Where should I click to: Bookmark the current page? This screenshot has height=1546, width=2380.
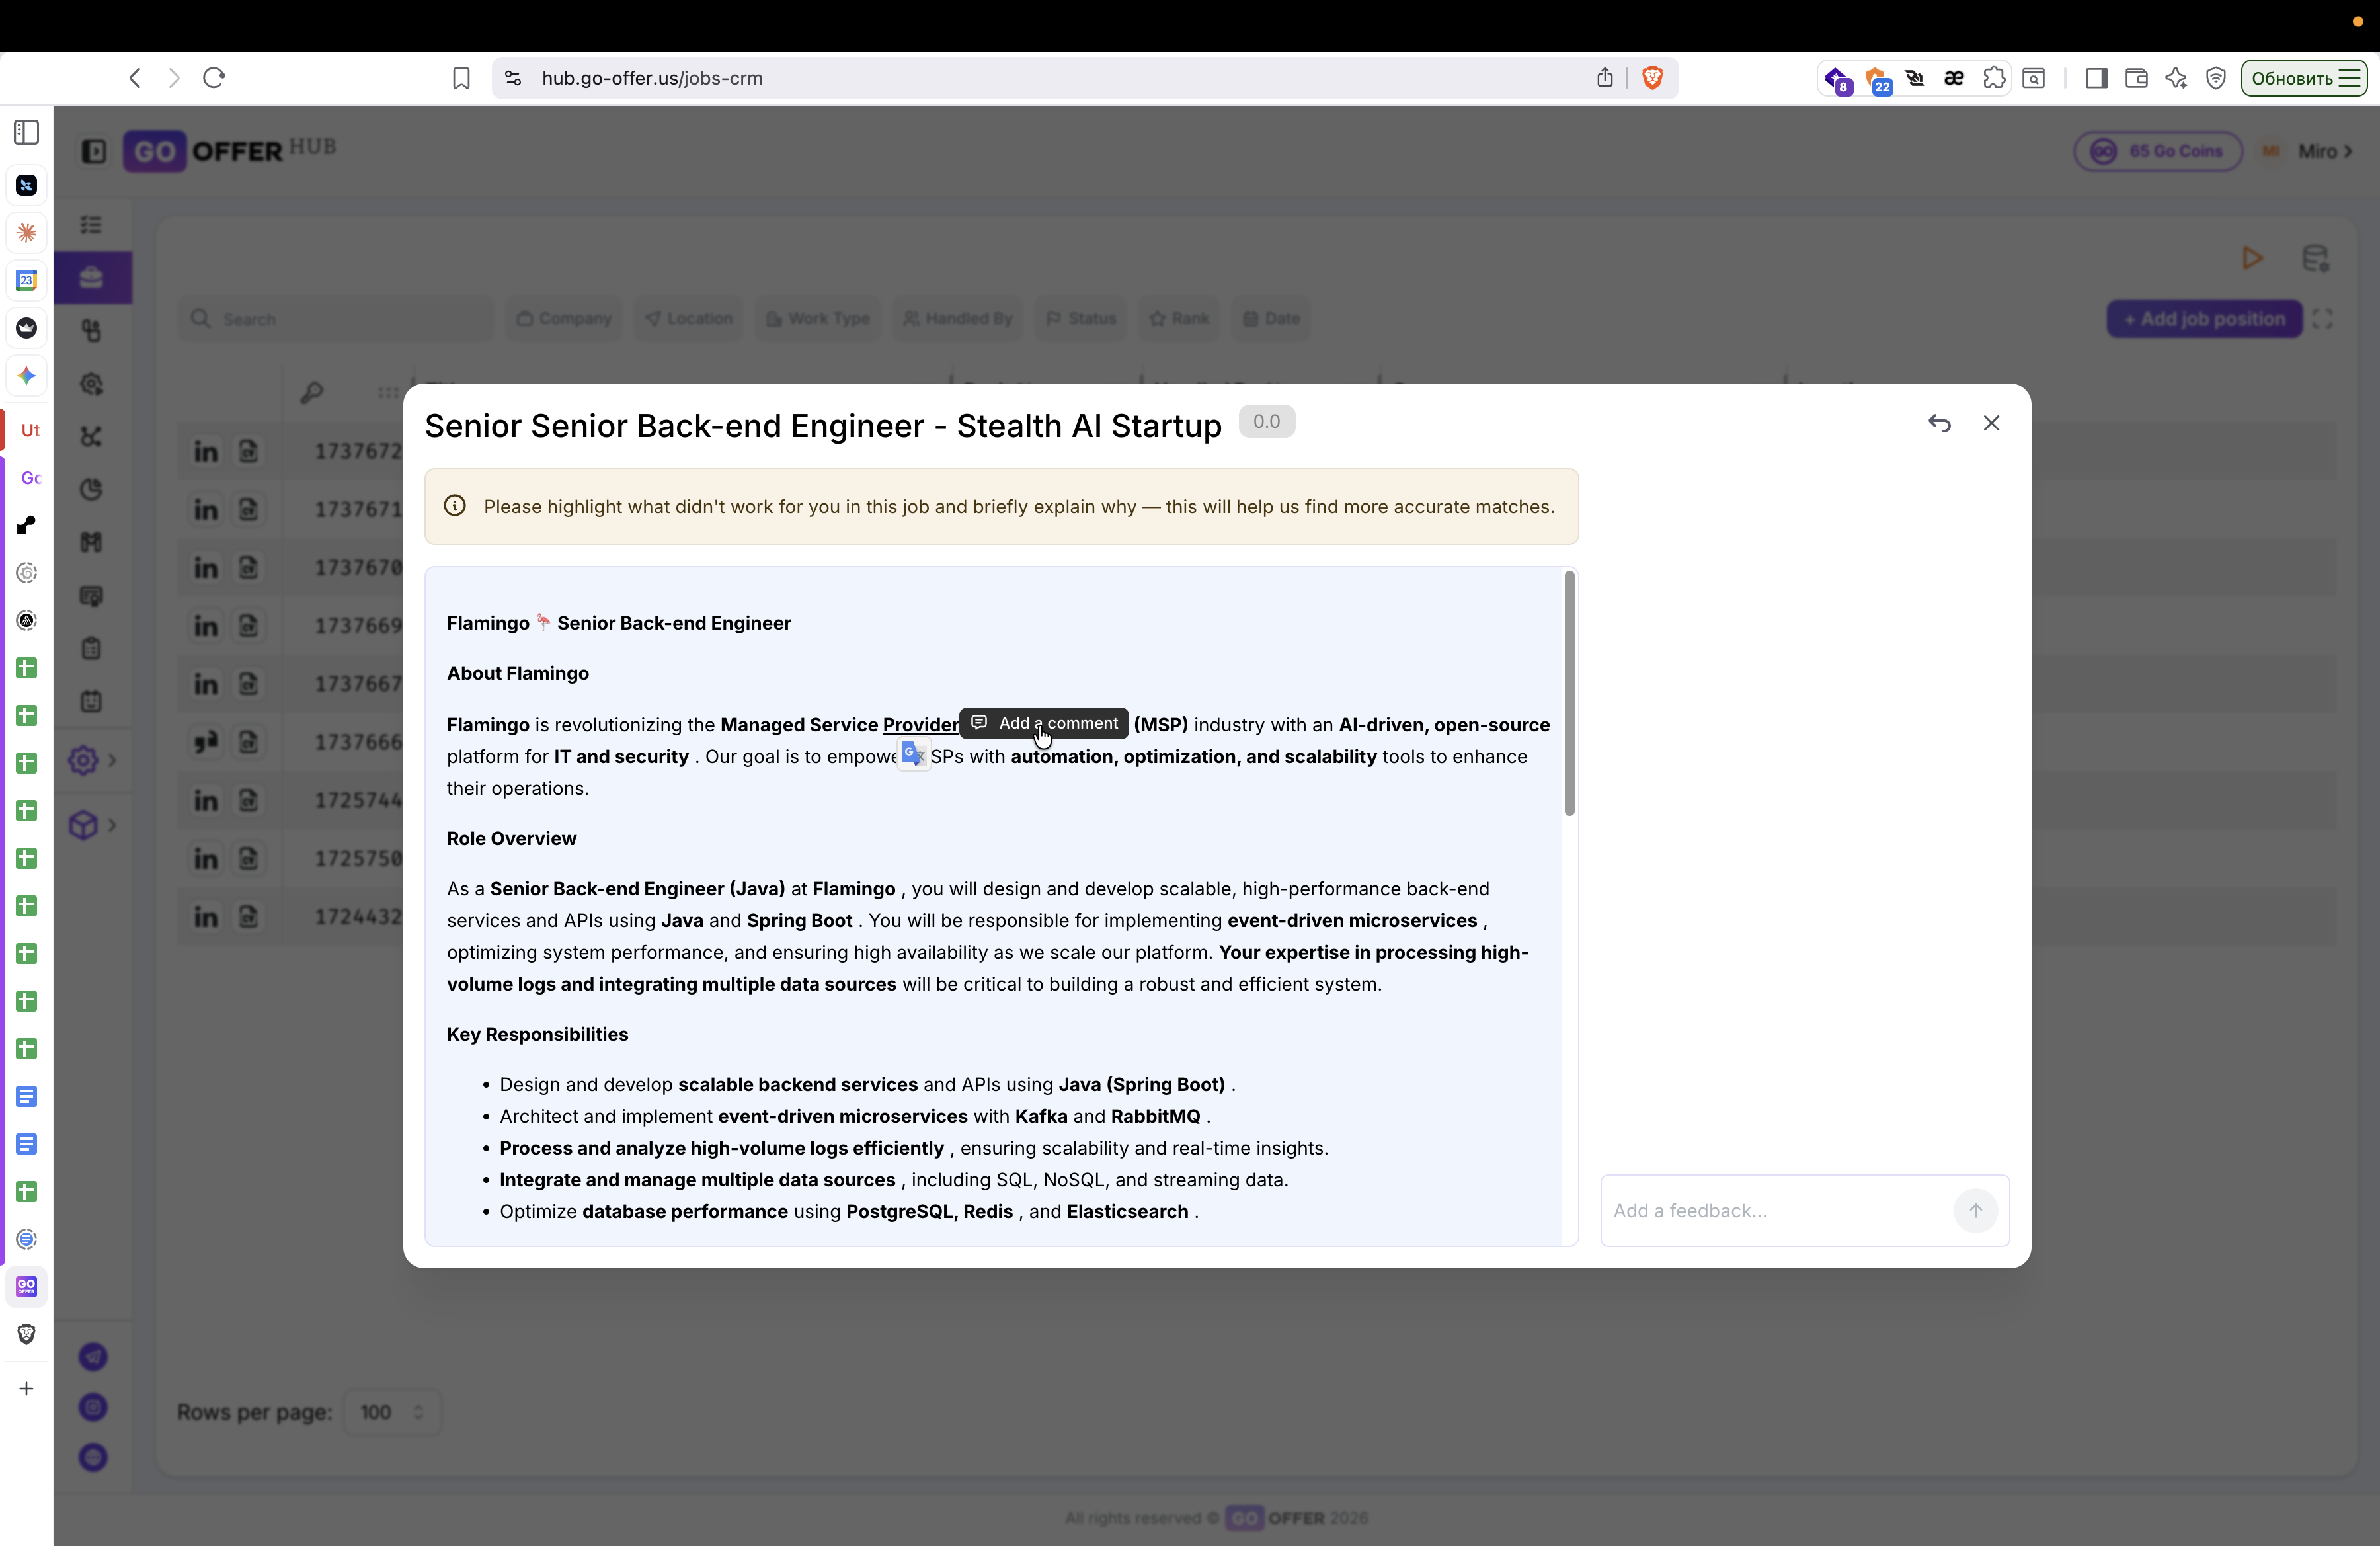461,78
